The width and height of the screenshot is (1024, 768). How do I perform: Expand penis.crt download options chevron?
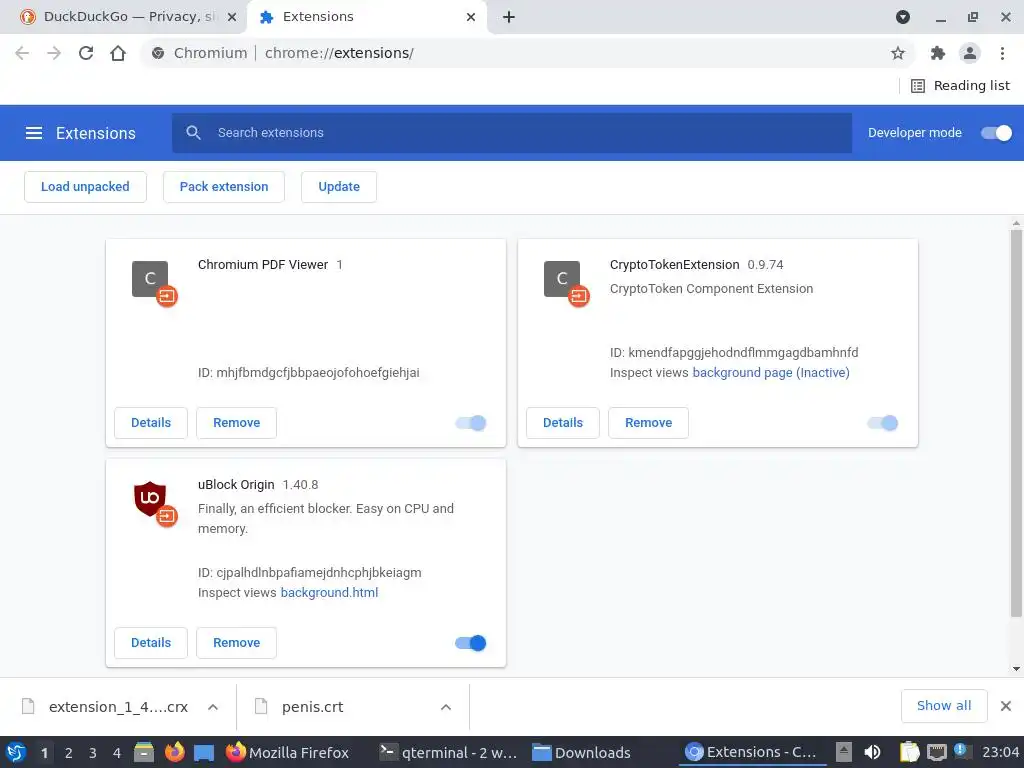click(x=446, y=707)
